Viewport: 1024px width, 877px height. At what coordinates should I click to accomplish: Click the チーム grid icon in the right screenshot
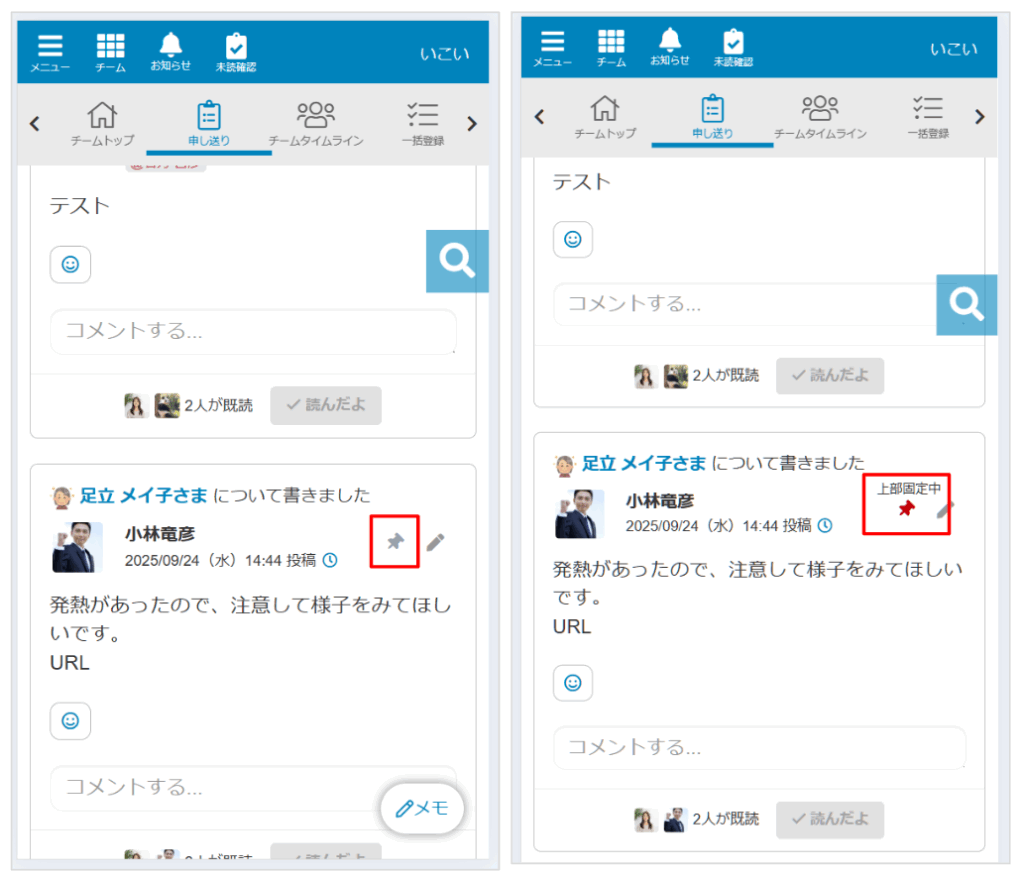[x=611, y=45]
